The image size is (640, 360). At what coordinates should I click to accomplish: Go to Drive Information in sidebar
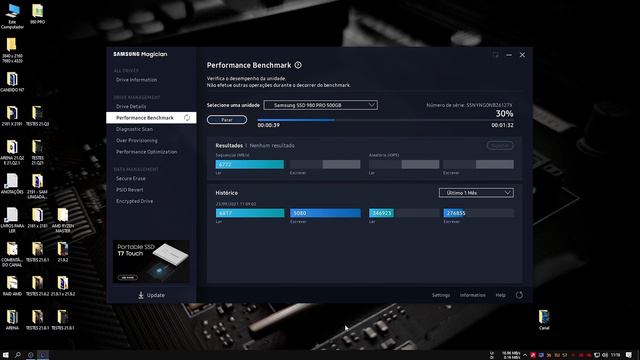tap(136, 80)
